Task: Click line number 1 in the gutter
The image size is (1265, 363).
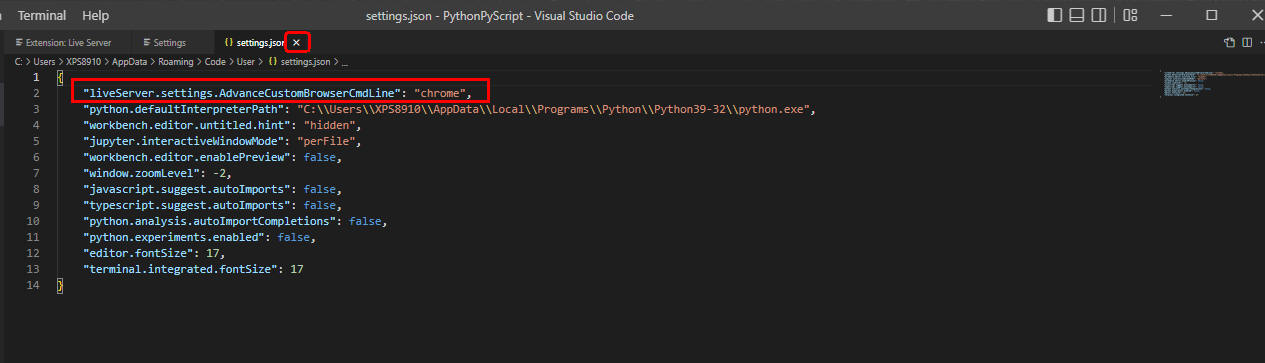Action: click(x=36, y=77)
